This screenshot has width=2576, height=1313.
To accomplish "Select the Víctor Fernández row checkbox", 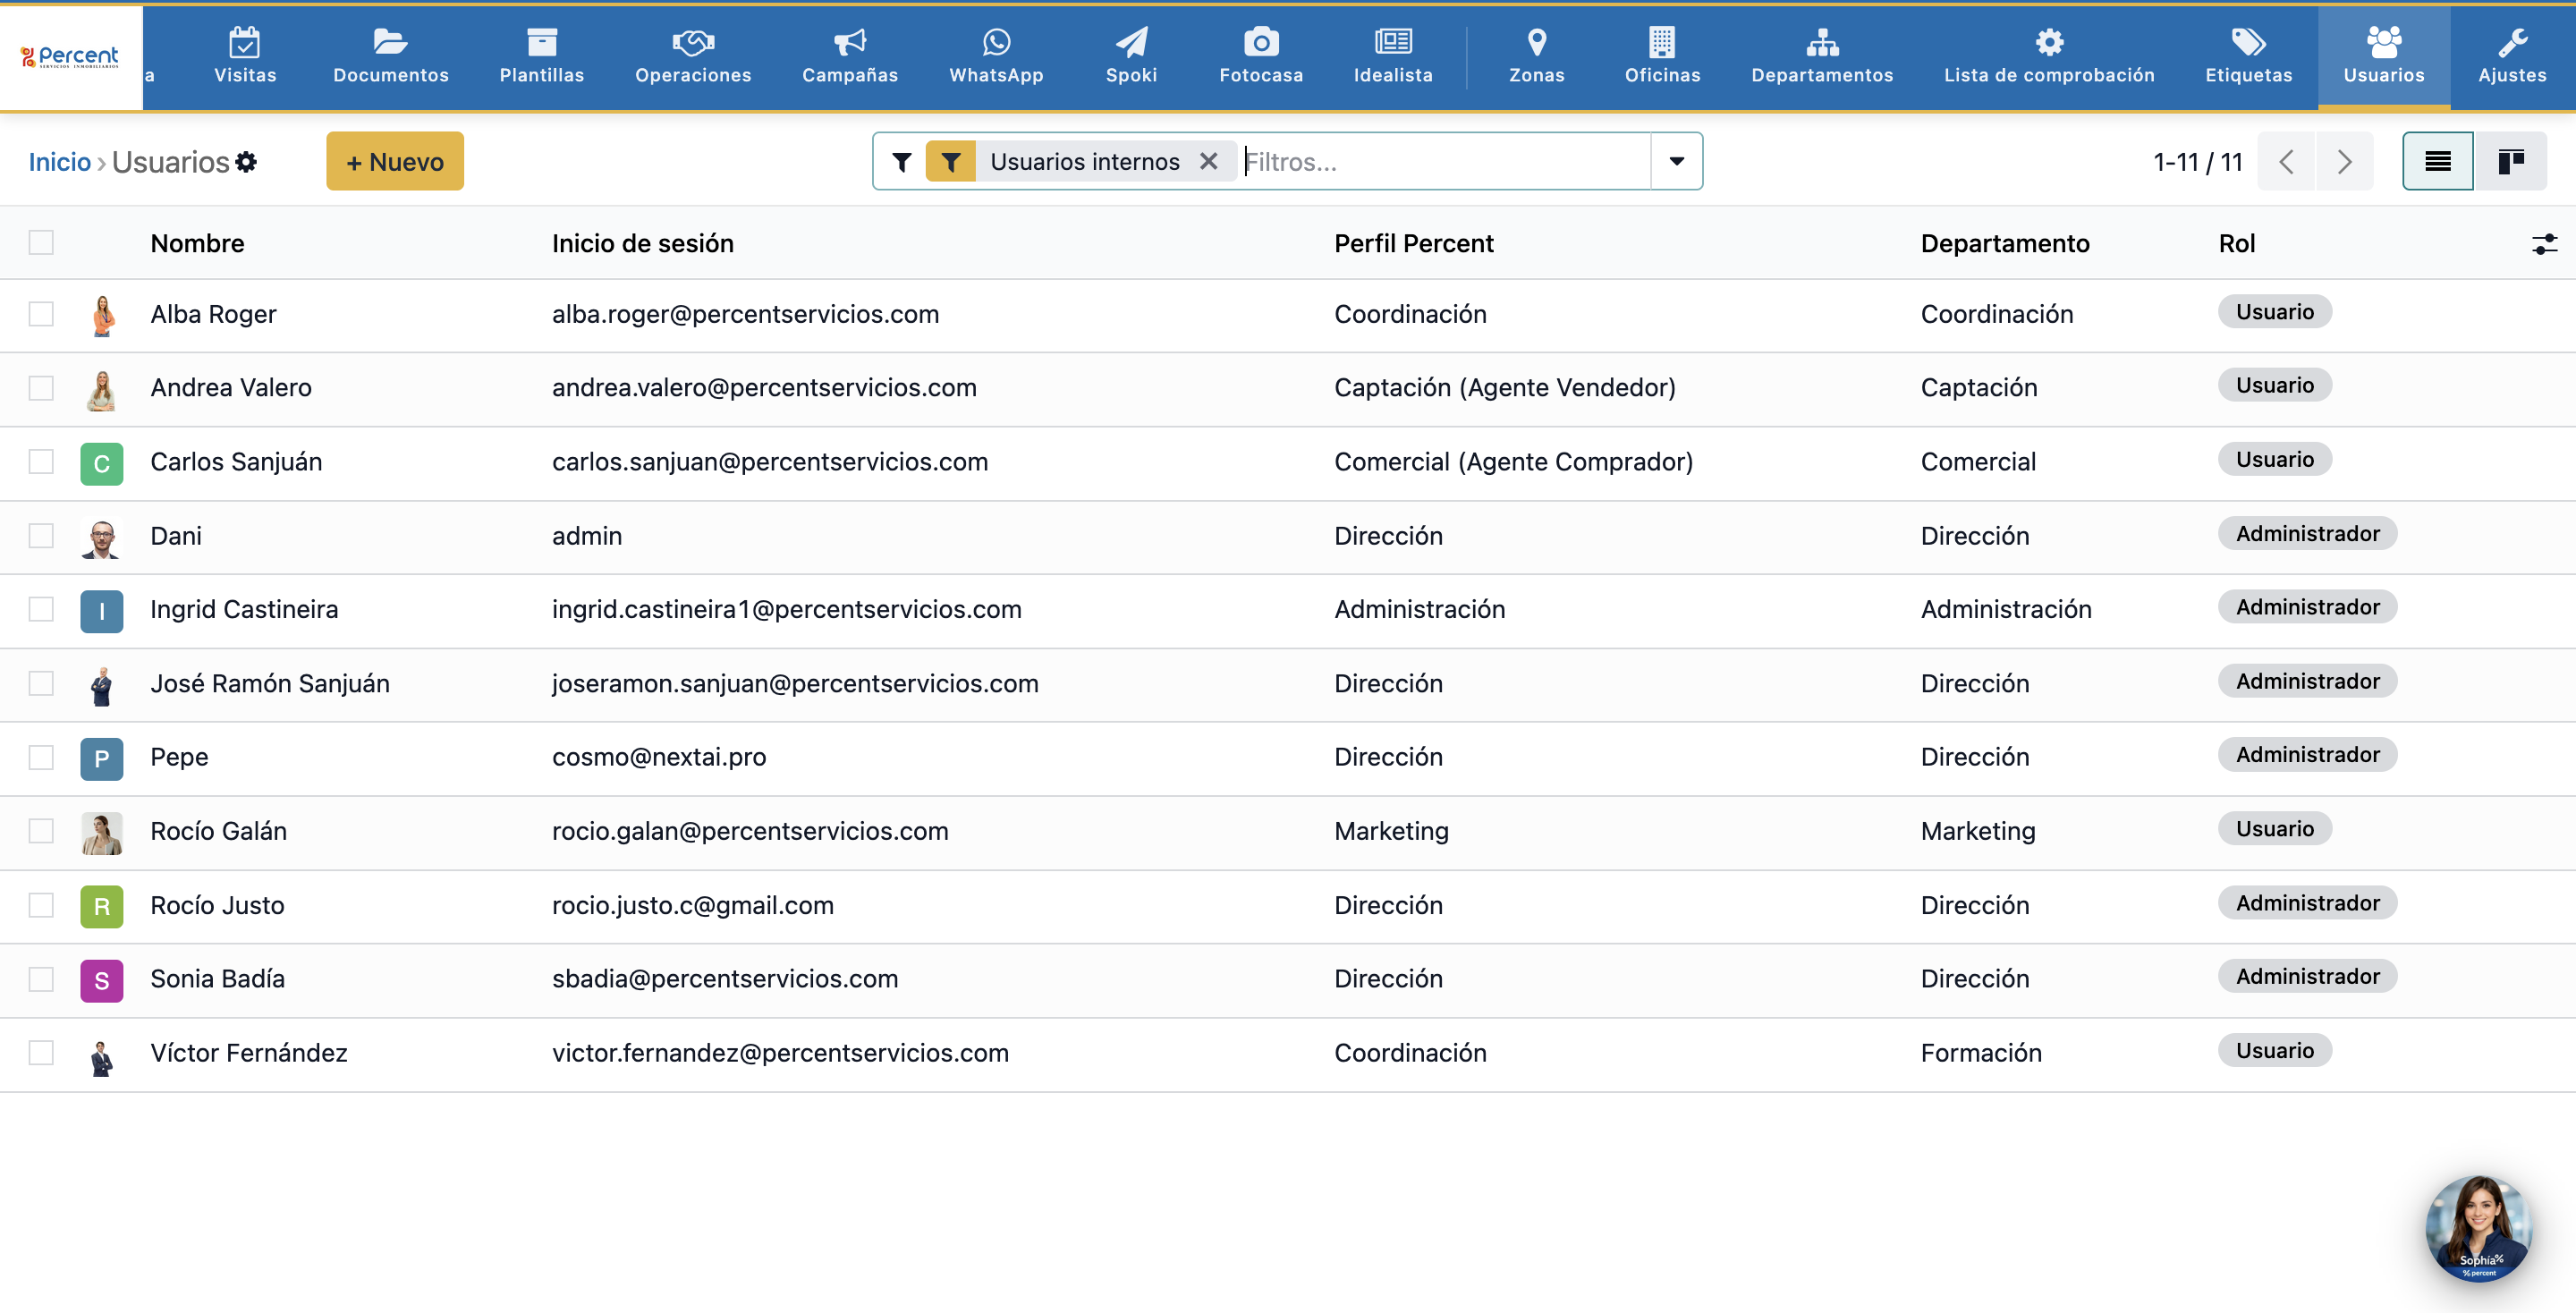I will click(x=41, y=1054).
